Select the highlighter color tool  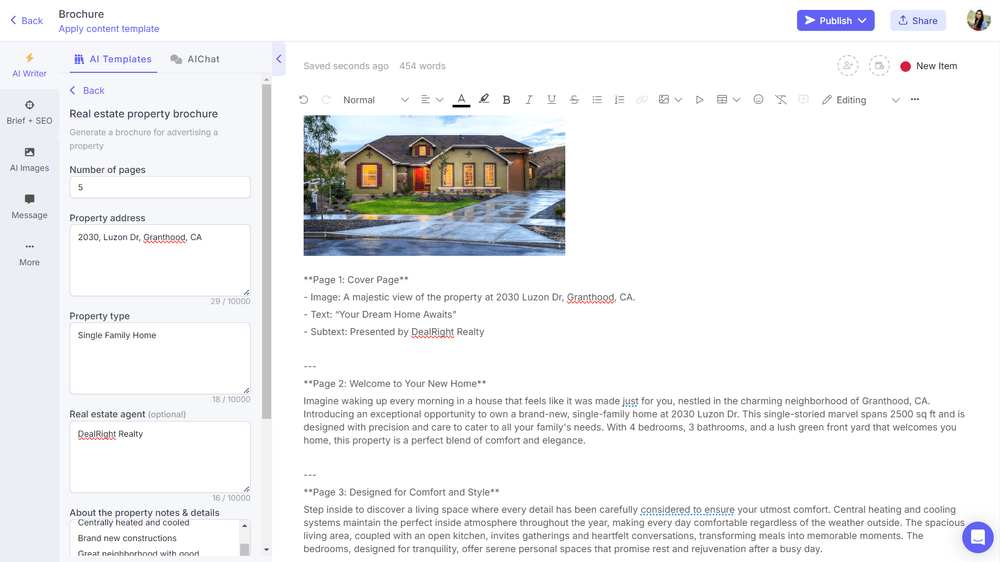click(484, 100)
